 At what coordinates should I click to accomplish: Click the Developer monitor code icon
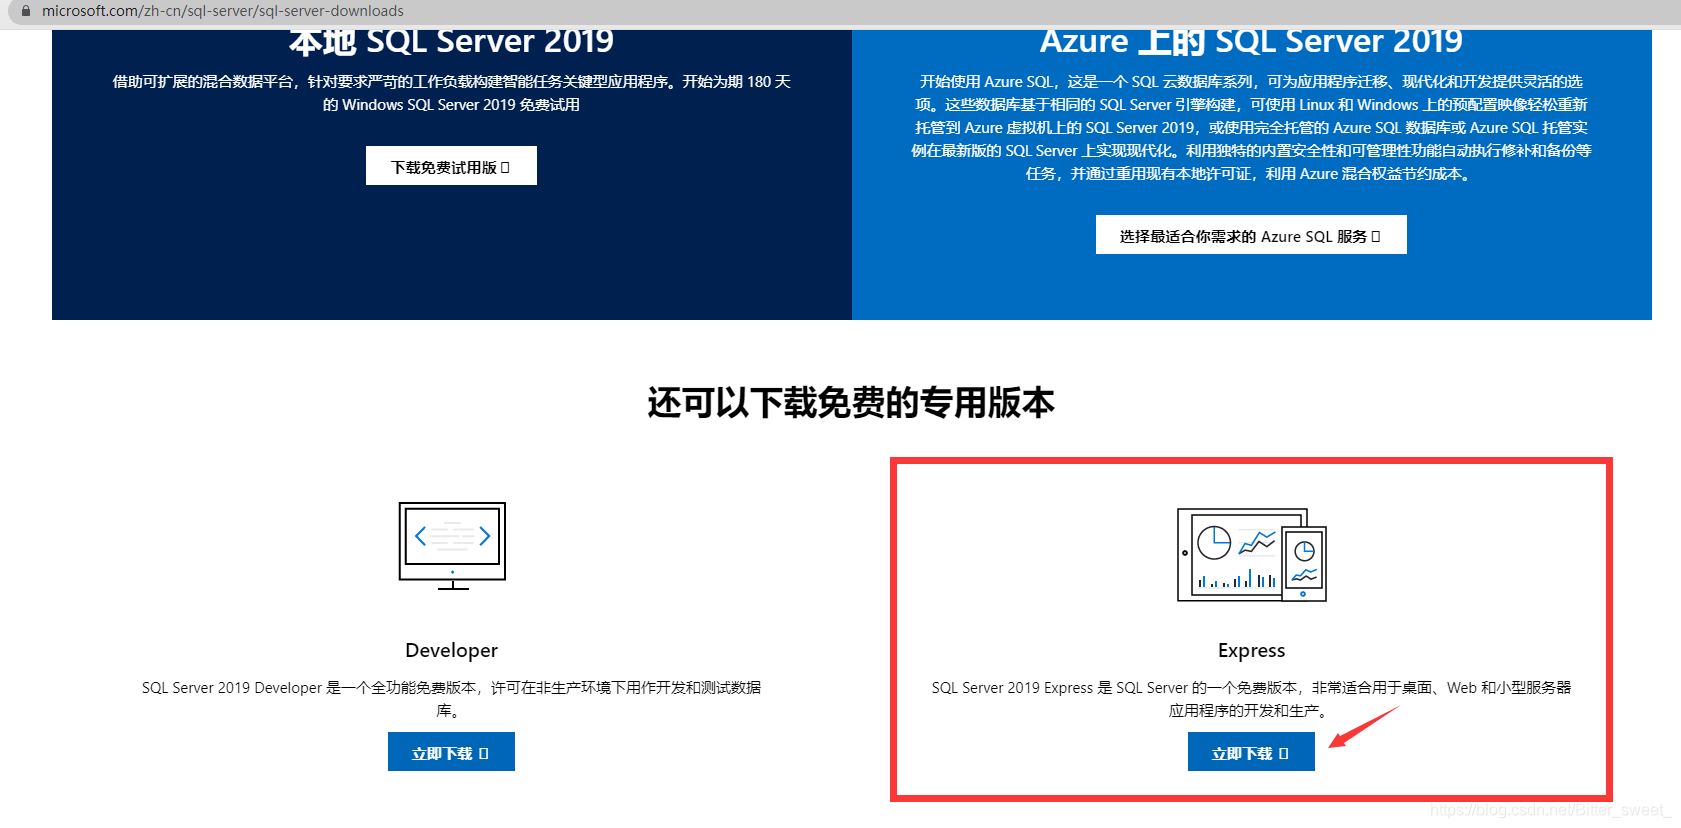(x=452, y=546)
